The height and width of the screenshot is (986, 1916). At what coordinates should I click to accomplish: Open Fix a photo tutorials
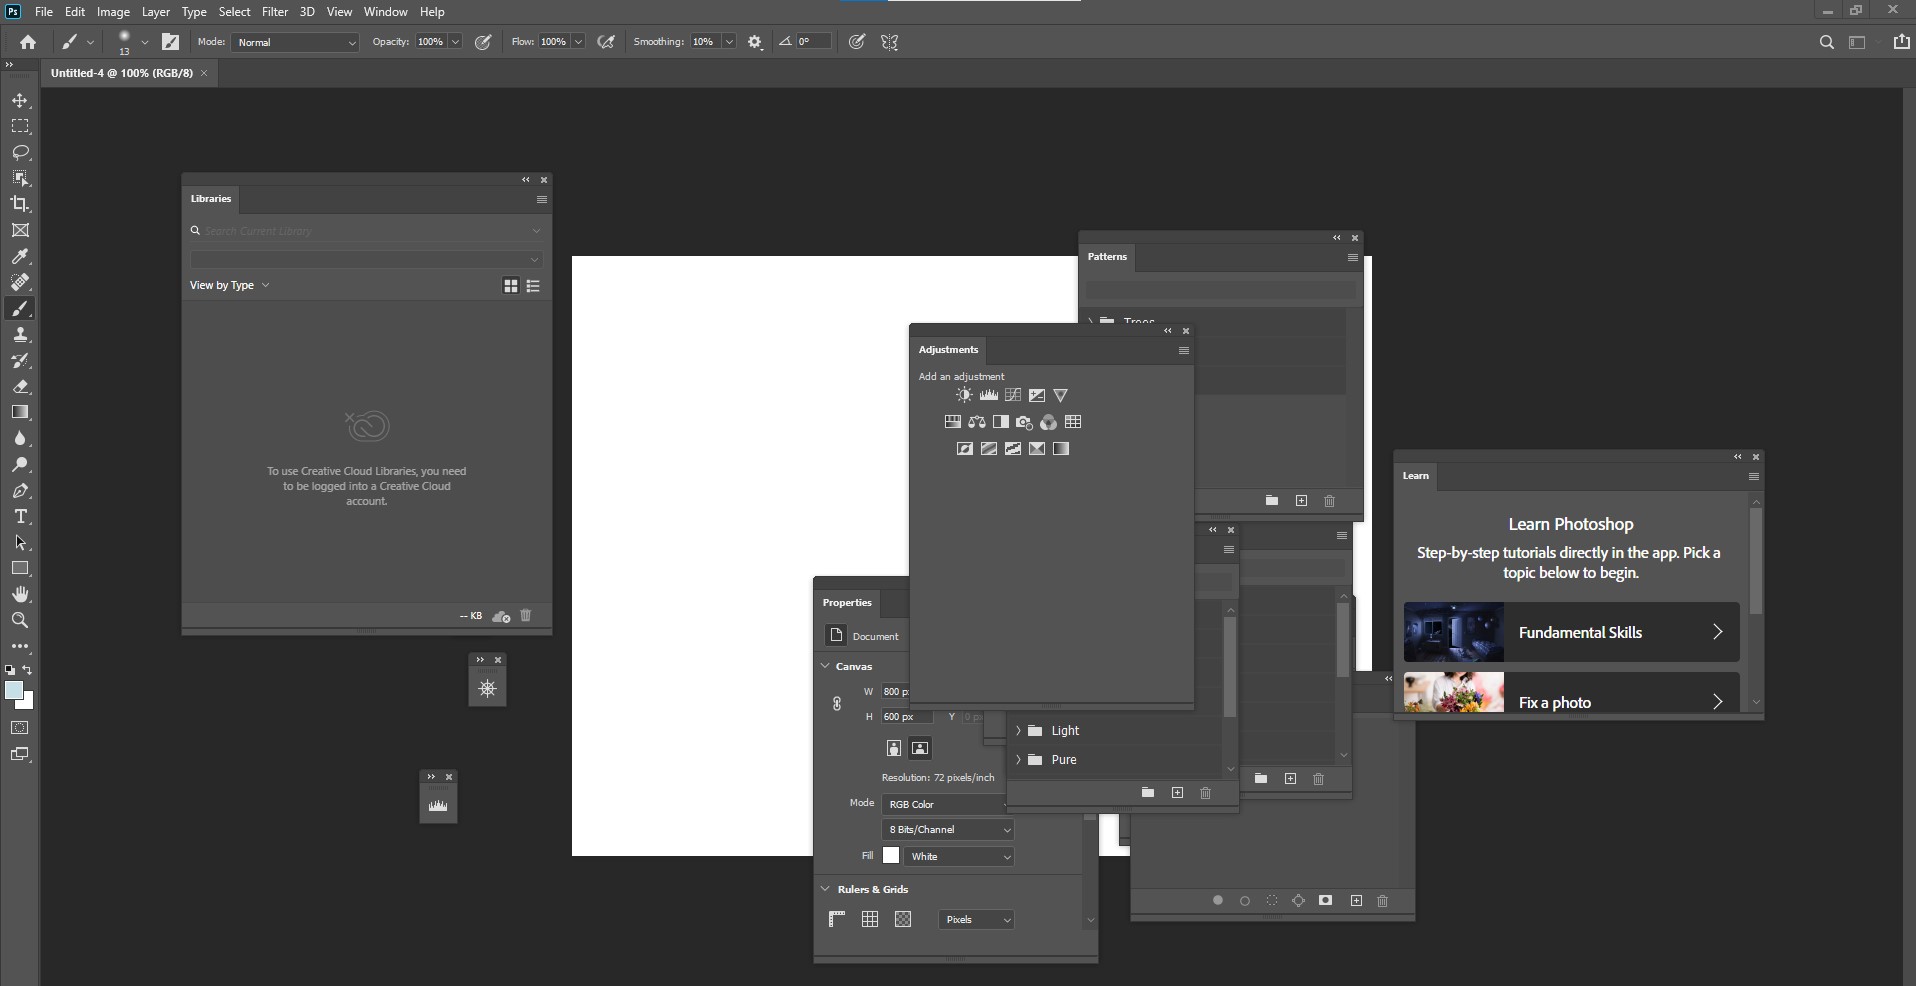pos(1571,693)
